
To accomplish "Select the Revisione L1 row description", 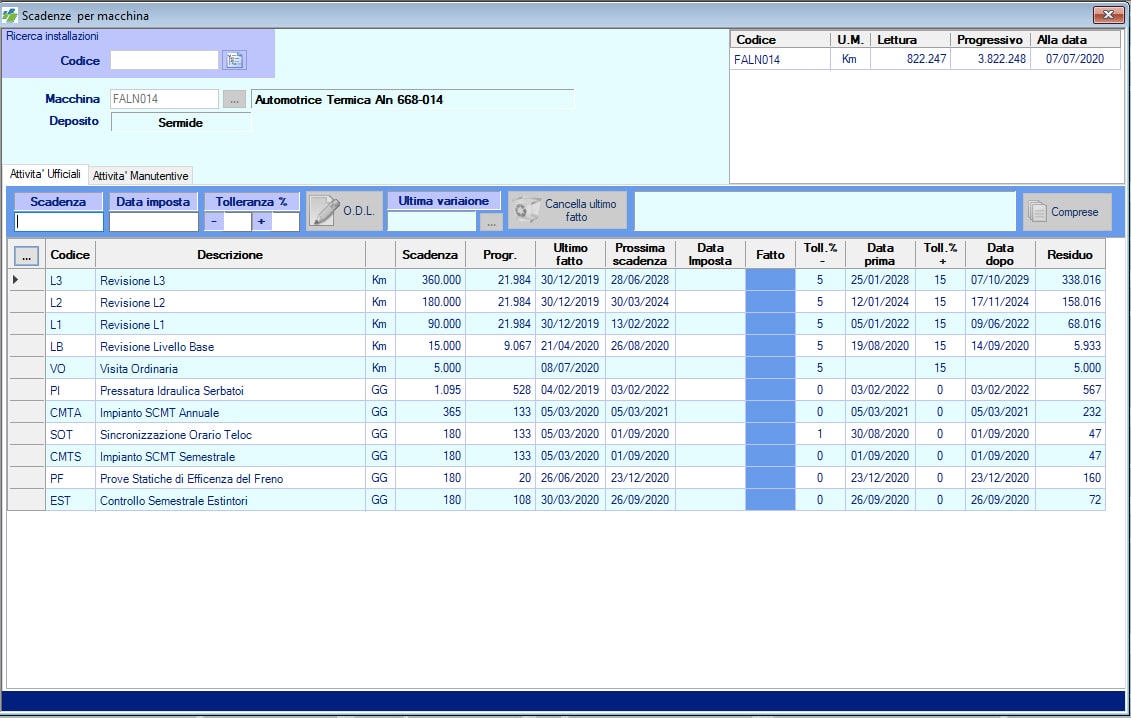I will coord(133,325).
